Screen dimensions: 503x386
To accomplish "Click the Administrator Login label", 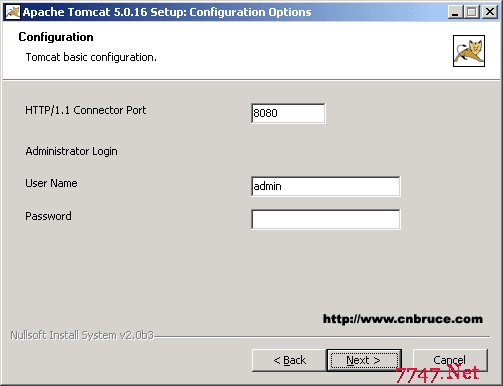I will [71, 151].
